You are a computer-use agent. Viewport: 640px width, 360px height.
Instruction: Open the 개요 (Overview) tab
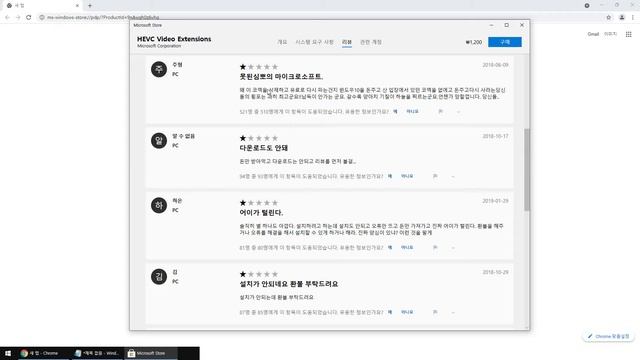tap(282, 42)
